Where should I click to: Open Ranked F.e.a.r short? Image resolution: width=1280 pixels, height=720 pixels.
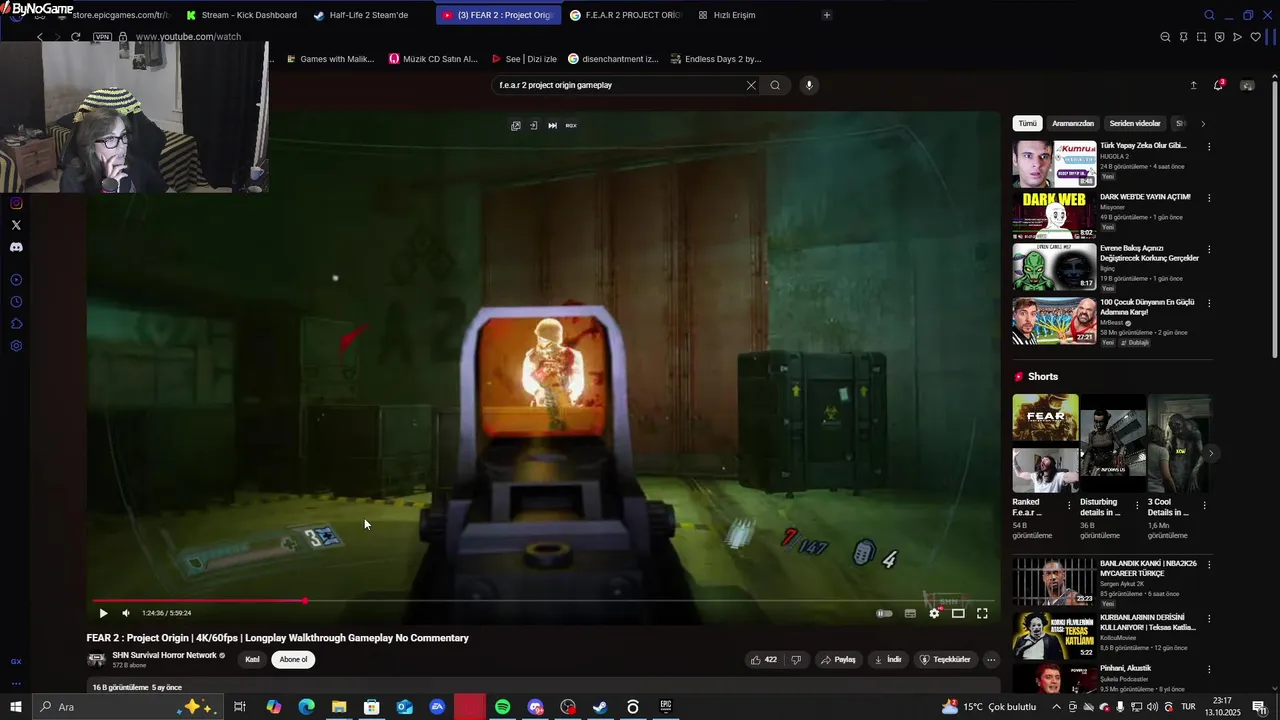(x=1045, y=443)
